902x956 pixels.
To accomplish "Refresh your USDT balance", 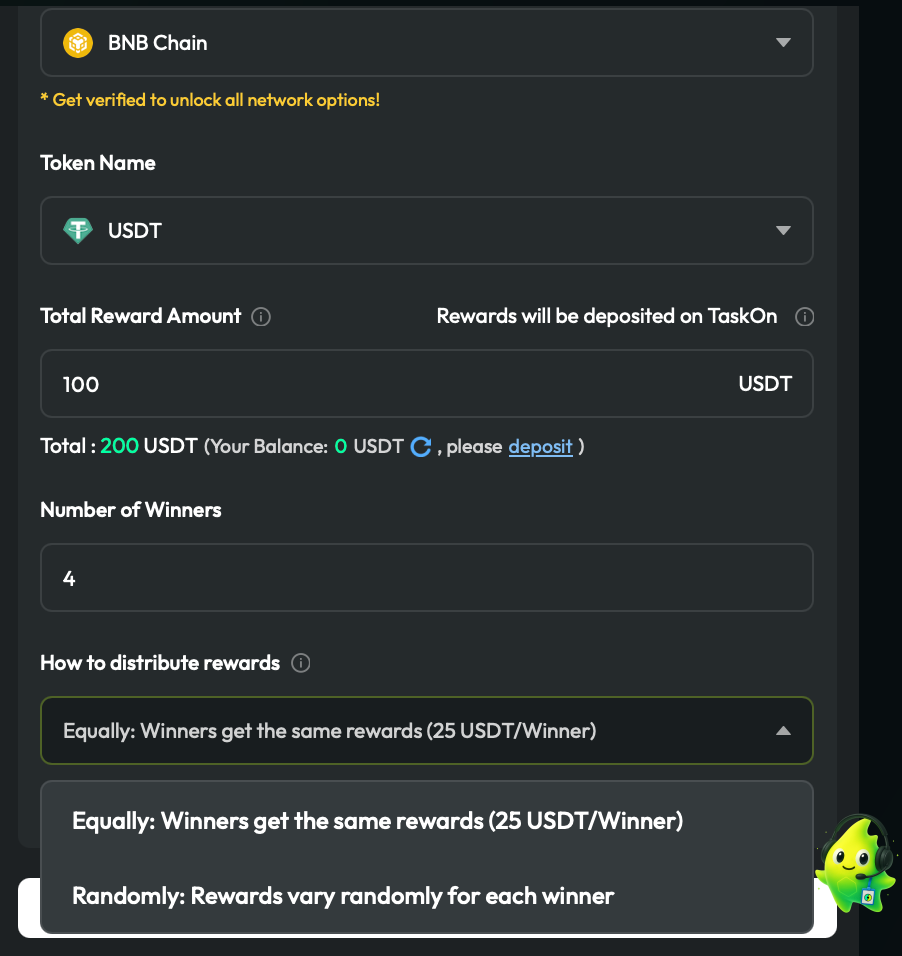I will point(421,447).
